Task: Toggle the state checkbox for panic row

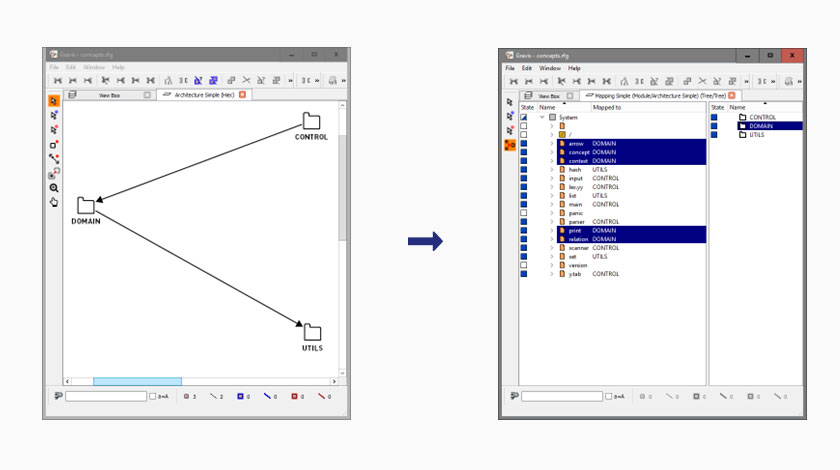Action: coord(523,213)
